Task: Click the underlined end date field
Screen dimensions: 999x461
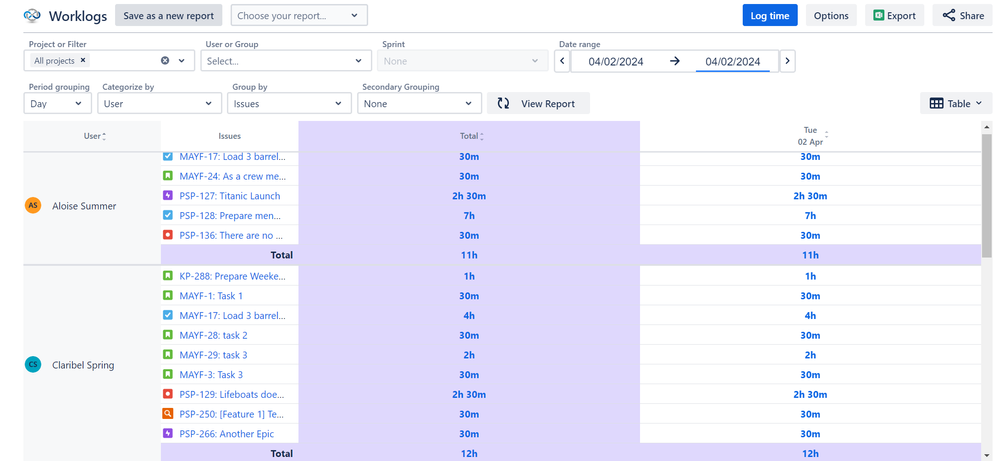Action: click(732, 61)
